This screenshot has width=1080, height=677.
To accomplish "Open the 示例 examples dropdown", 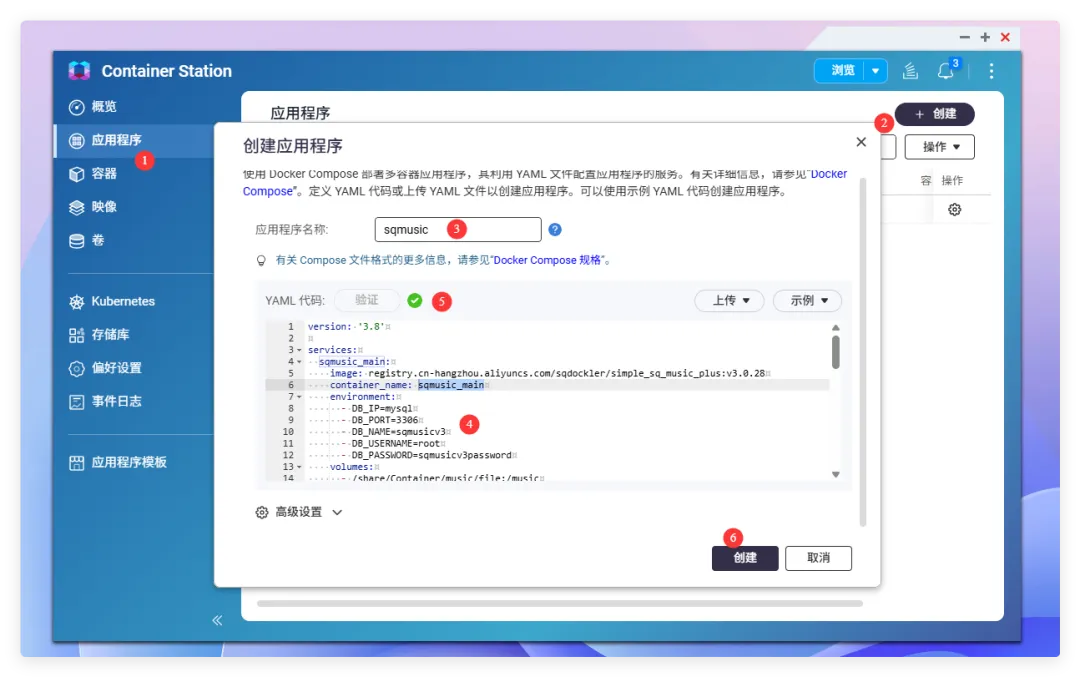I will click(807, 300).
